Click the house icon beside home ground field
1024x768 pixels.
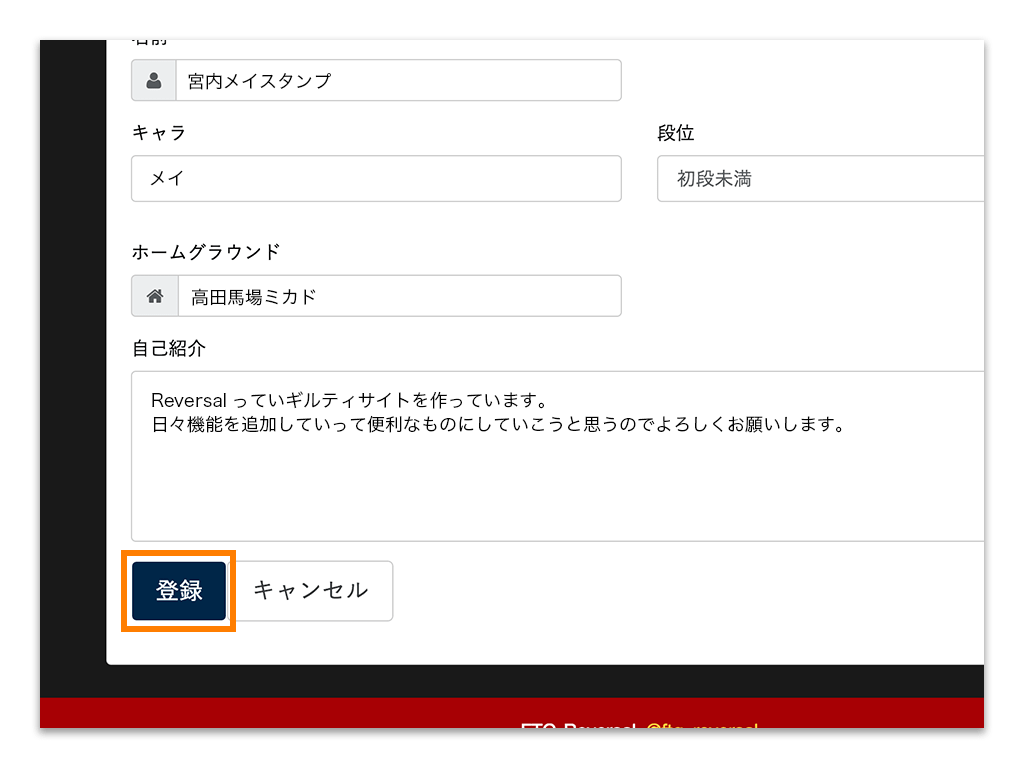(155, 296)
